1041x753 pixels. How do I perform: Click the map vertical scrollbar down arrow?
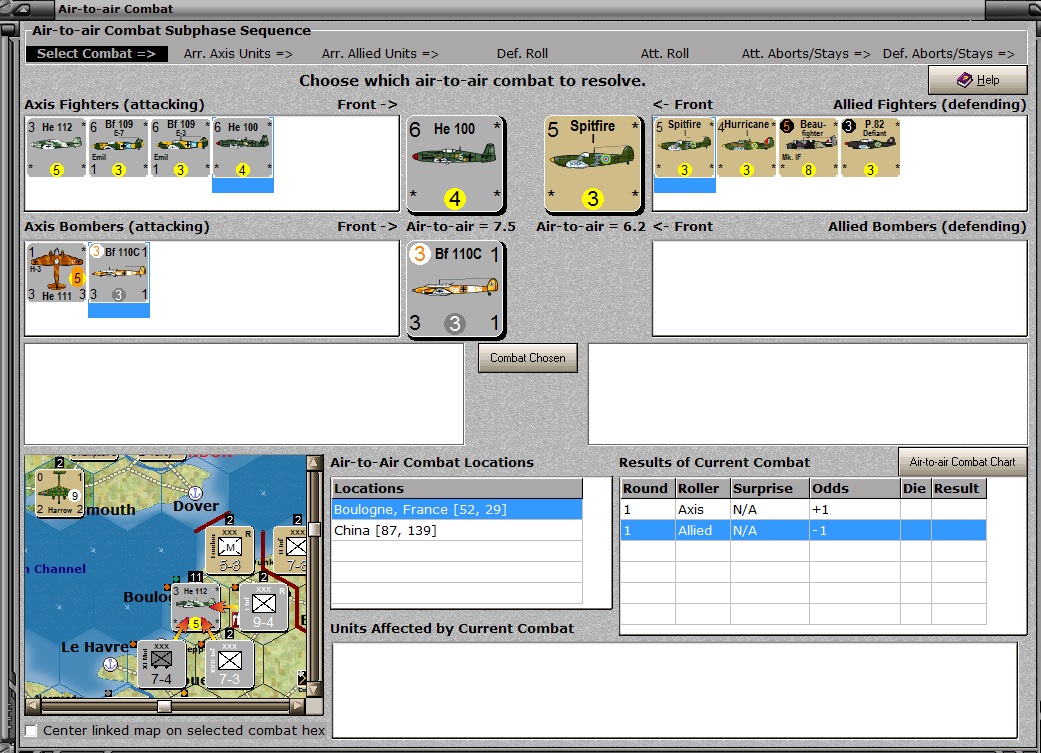315,689
